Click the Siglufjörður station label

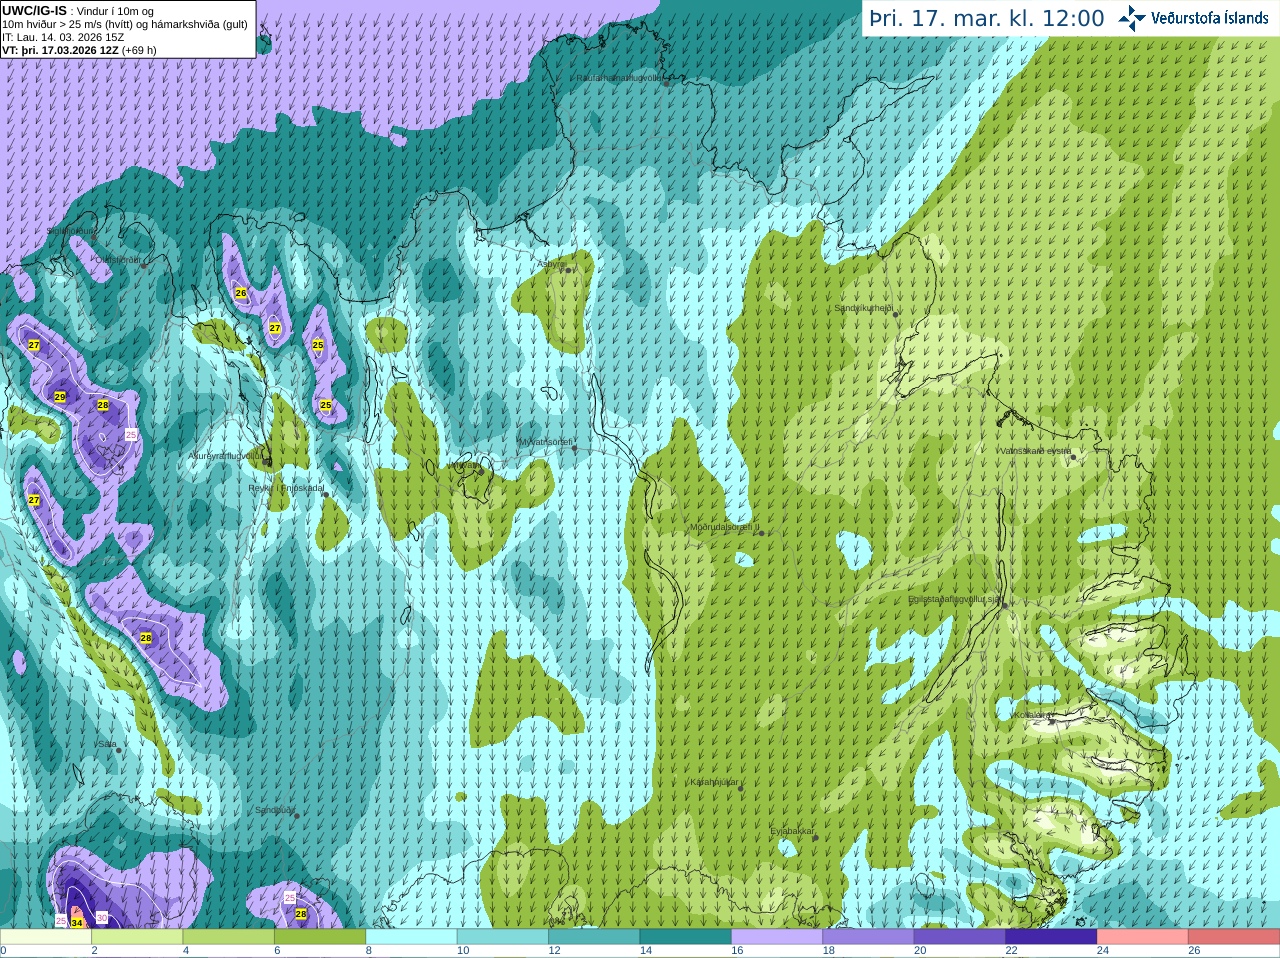(x=72, y=231)
